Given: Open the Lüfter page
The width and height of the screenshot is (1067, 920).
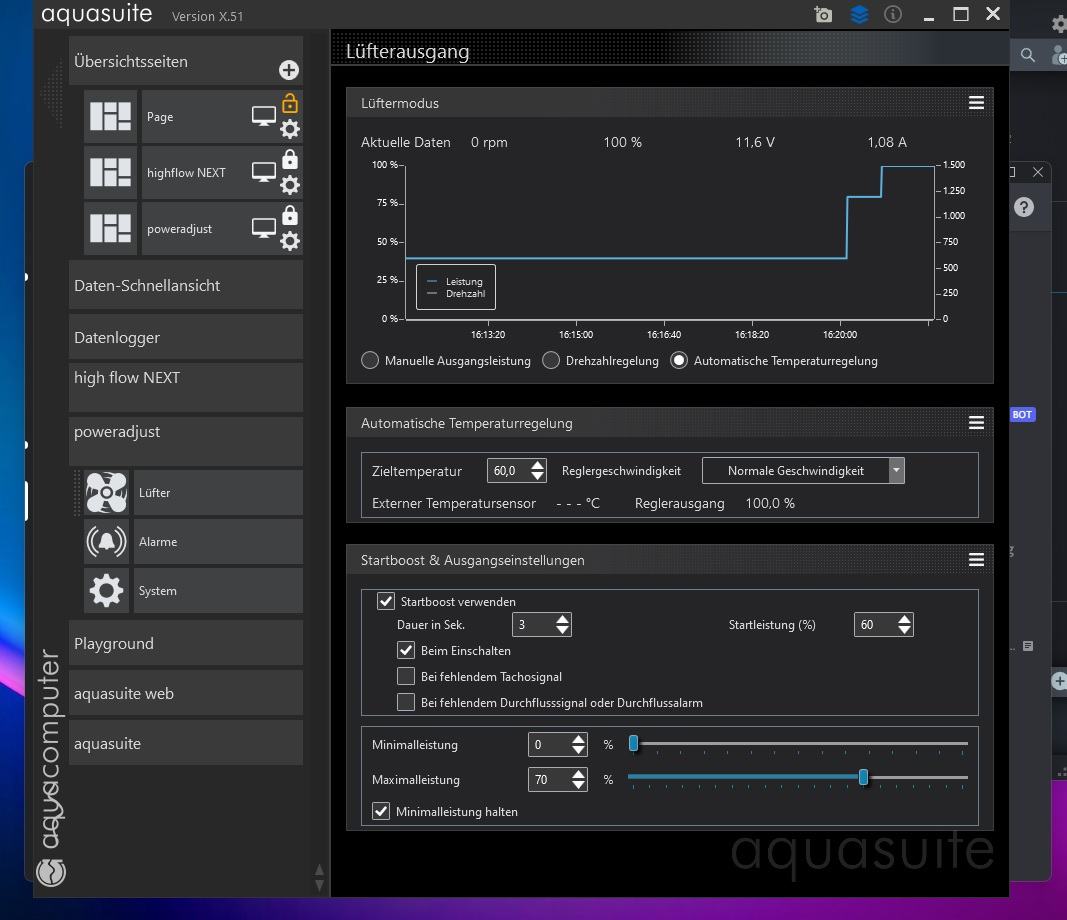Looking at the screenshot, I should (x=218, y=492).
